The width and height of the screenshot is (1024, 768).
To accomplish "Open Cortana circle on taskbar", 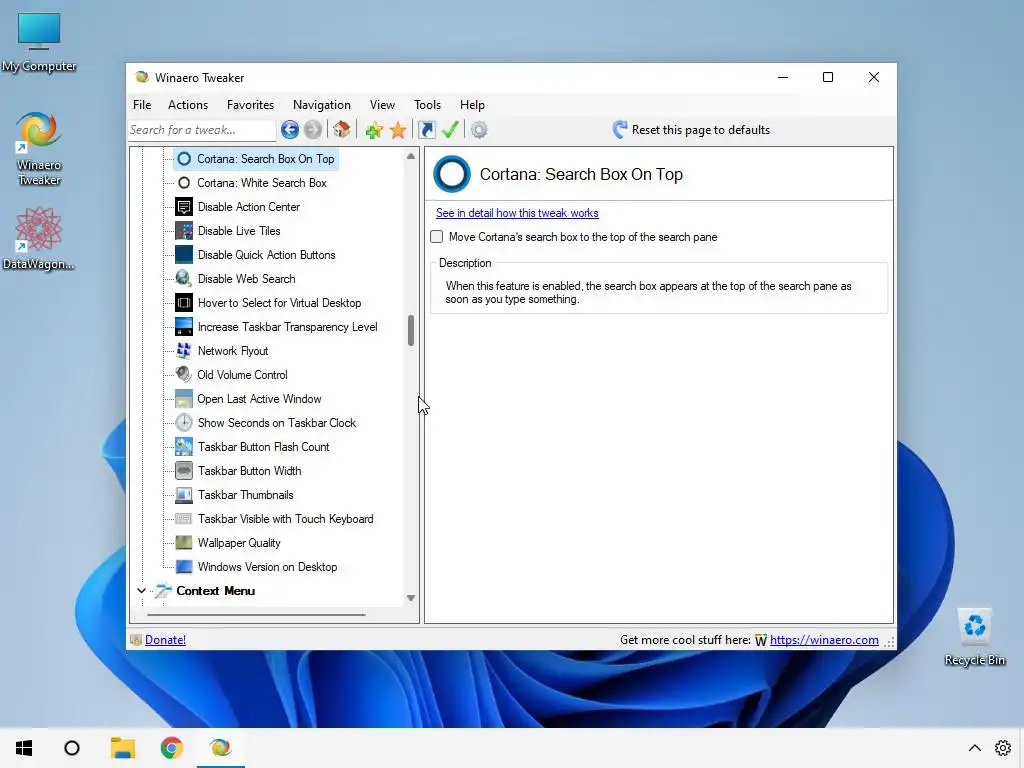I will coord(72,748).
